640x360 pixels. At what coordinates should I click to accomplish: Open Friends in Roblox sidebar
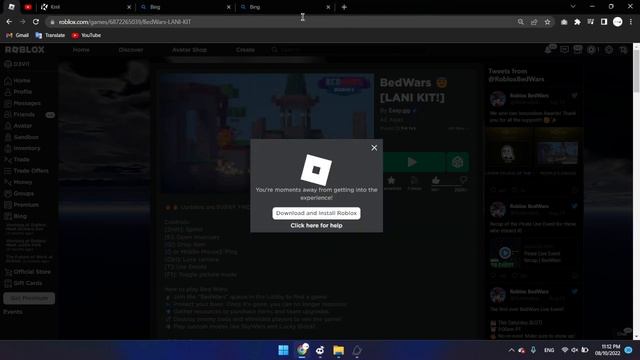[19, 115]
